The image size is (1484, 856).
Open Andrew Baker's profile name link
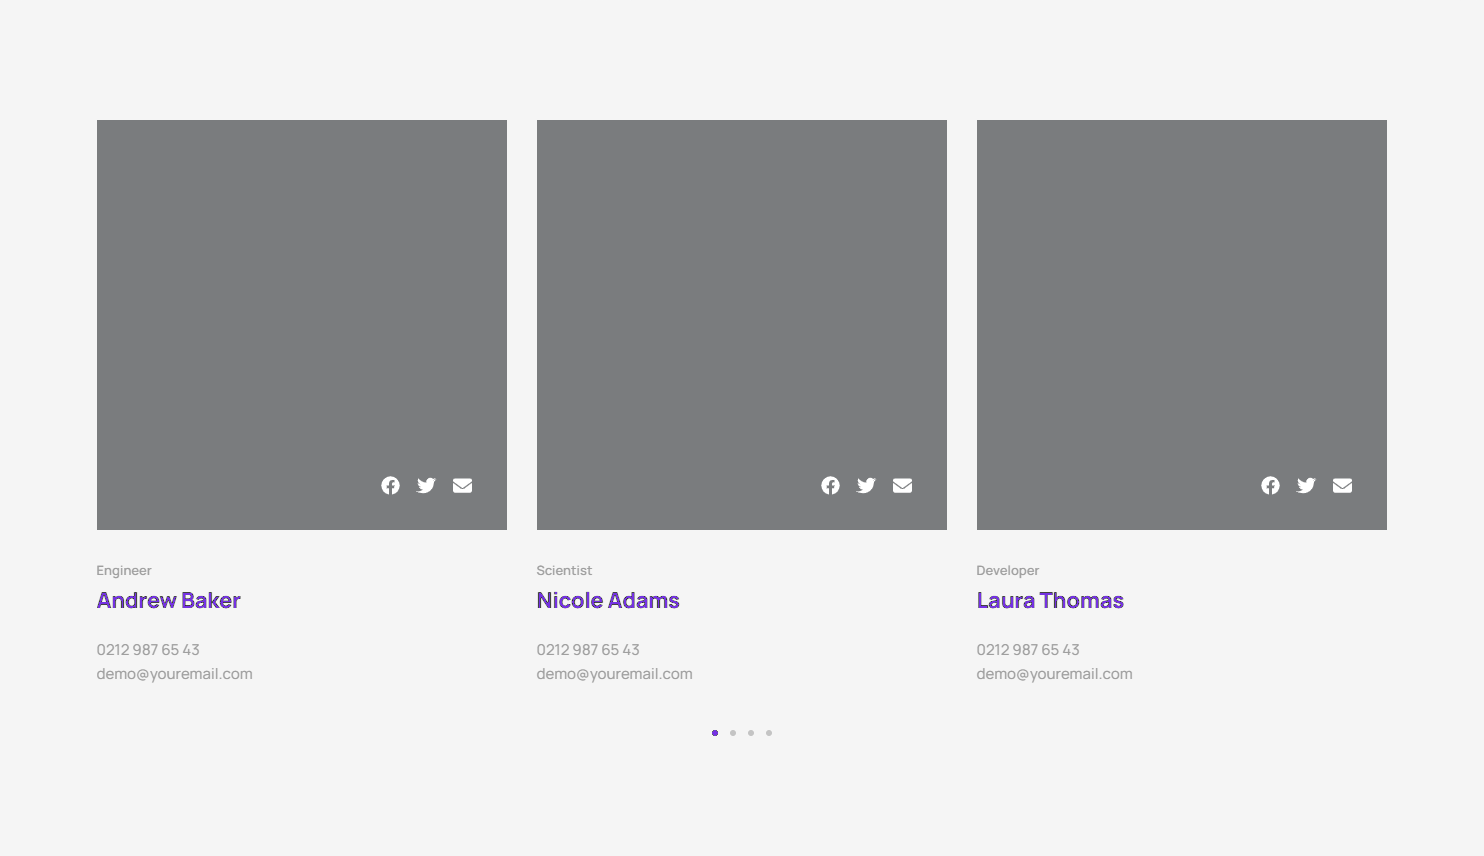tap(168, 600)
